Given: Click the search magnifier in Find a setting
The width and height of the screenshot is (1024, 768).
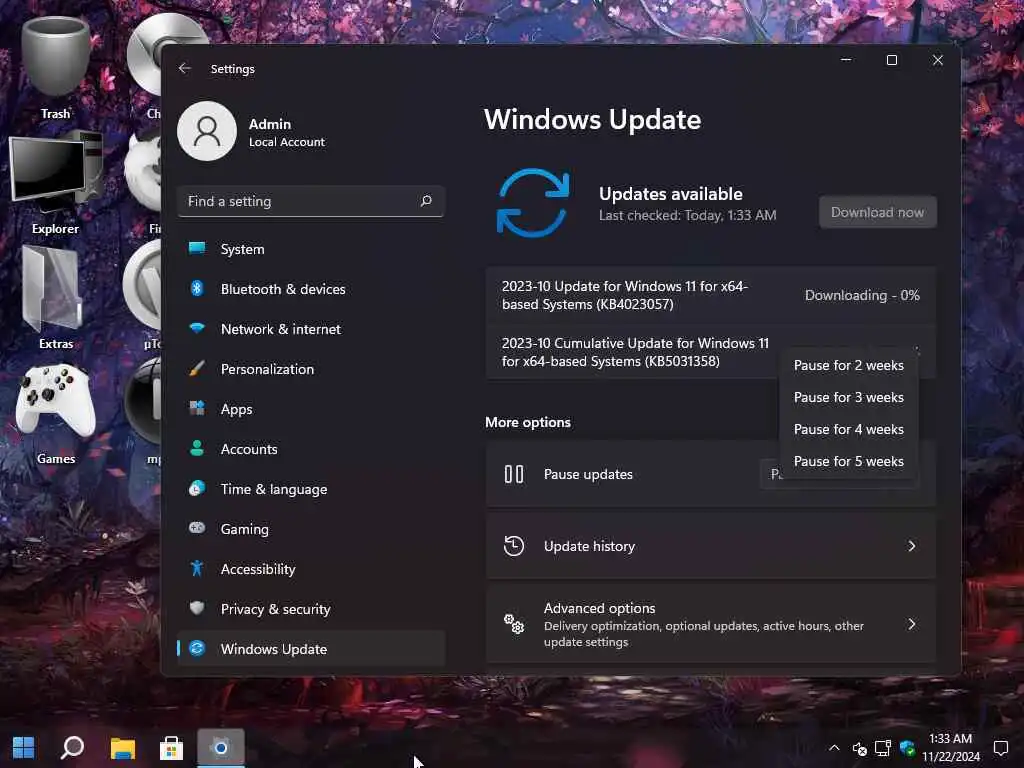Looking at the screenshot, I should pyautogui.click(x=426, y=201).
